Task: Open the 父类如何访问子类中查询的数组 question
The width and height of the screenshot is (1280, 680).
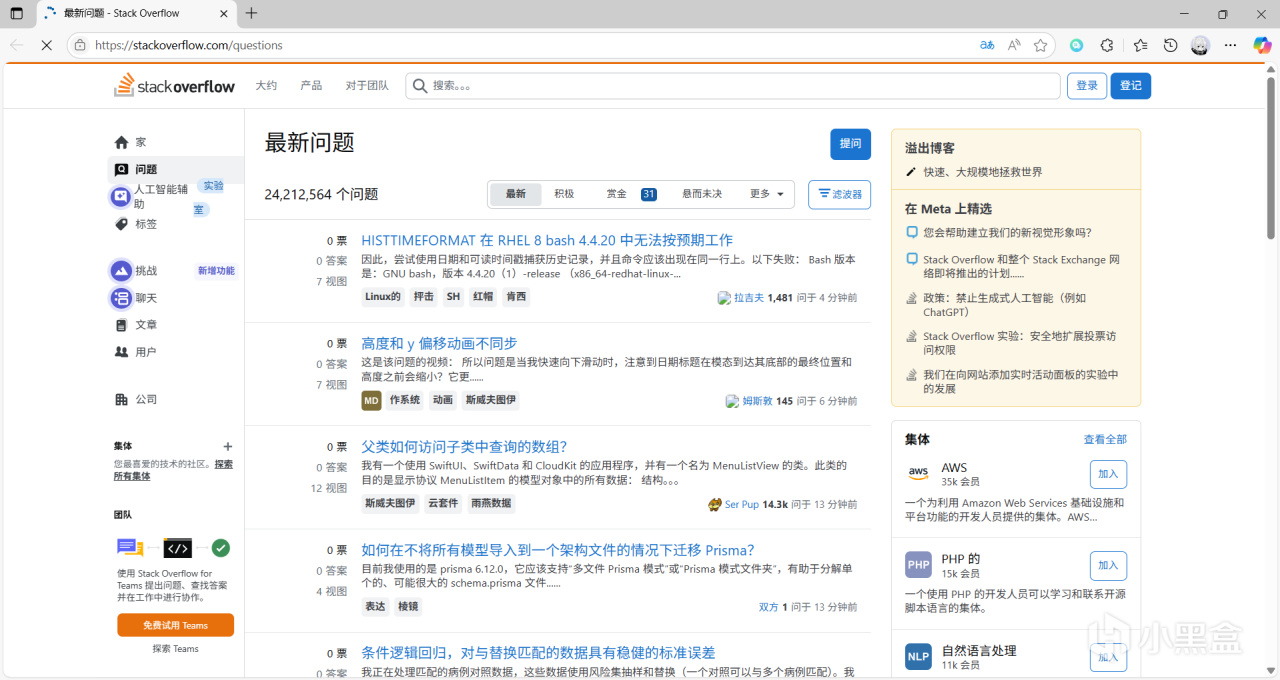Action: (464, 446)
